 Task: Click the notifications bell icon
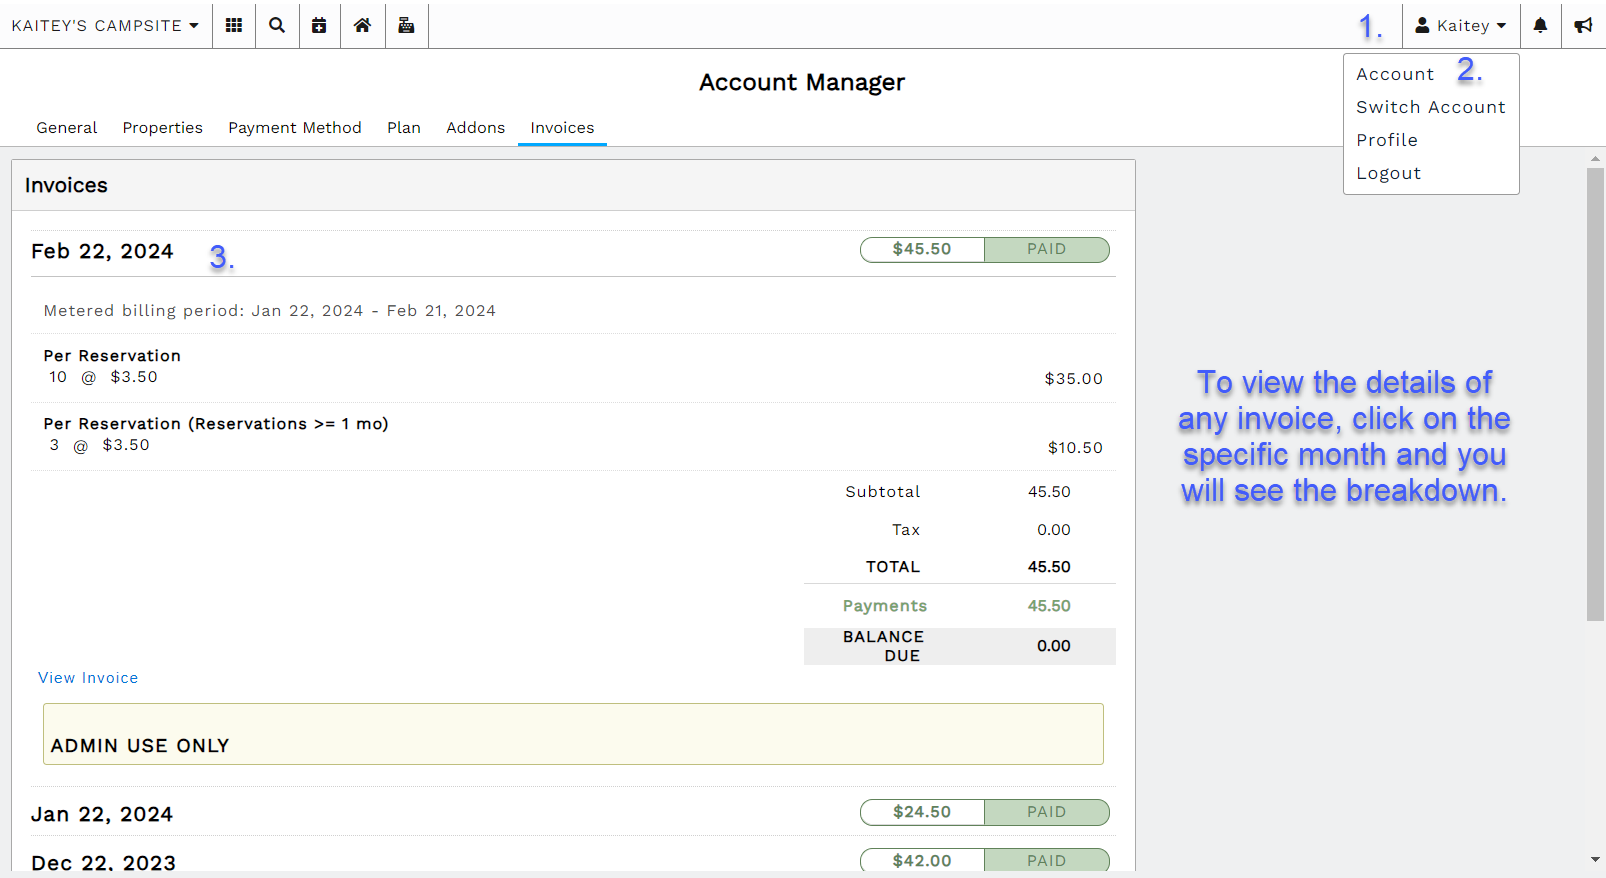tap(1540, 25)
